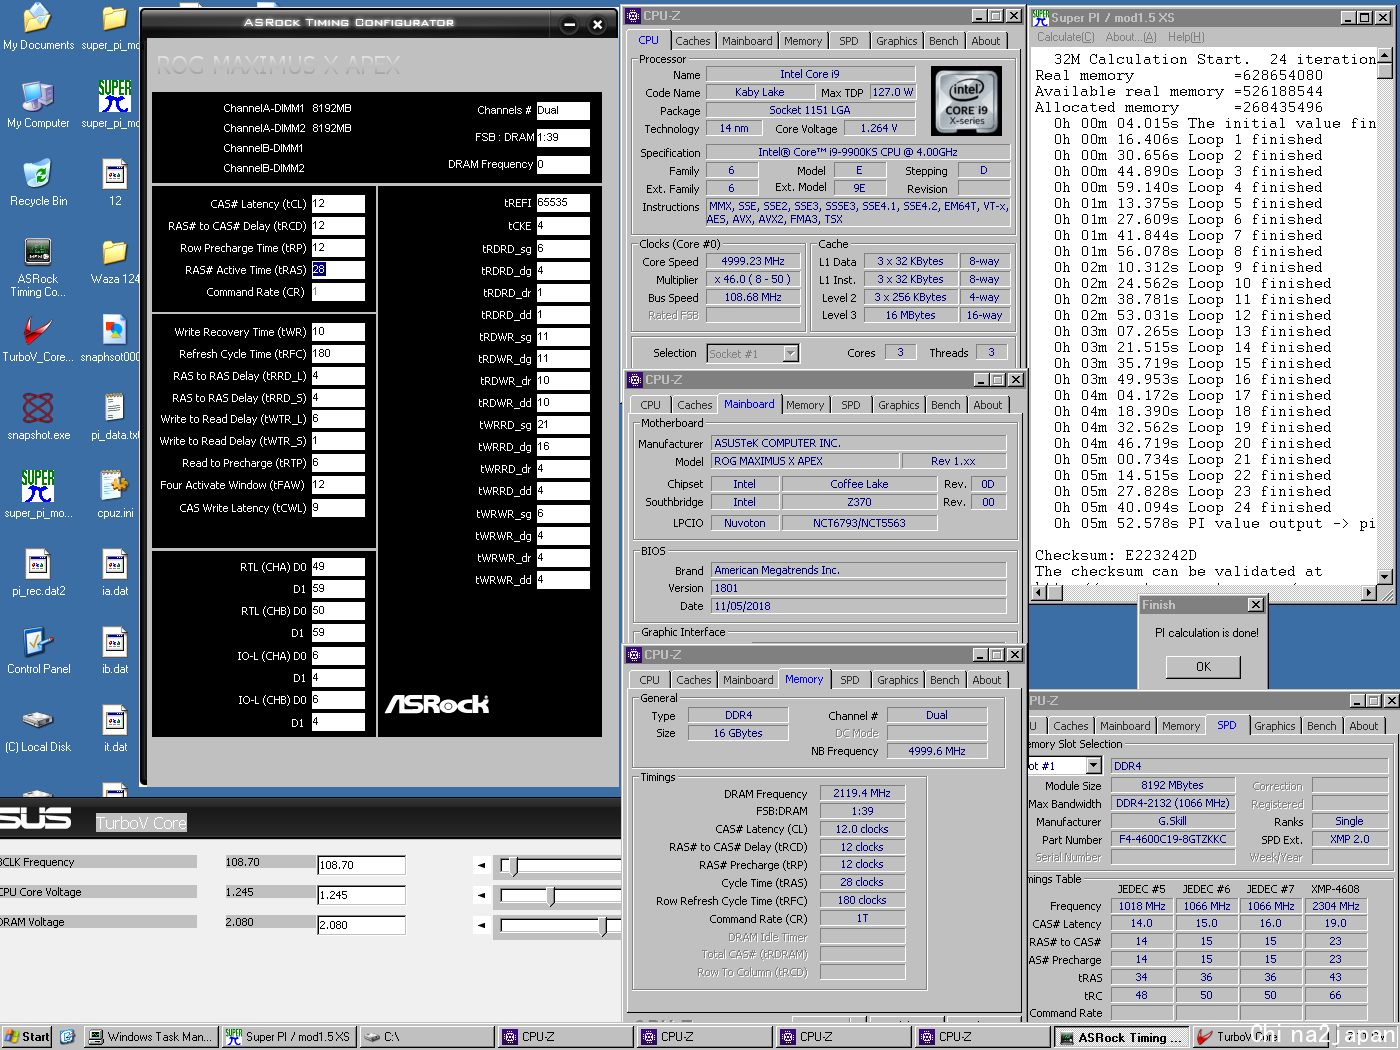
Task: Open the Start menu
Action: [x=27, y=1037]
